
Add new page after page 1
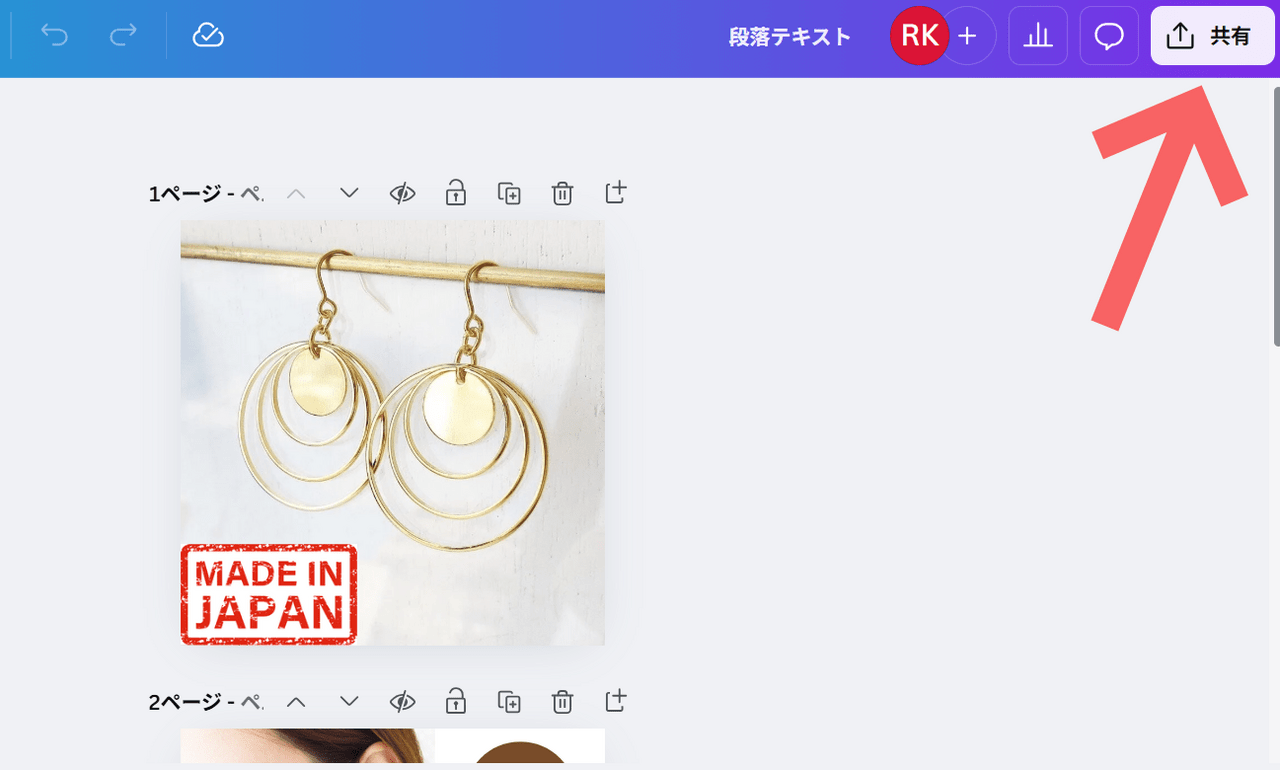(616, 192)
